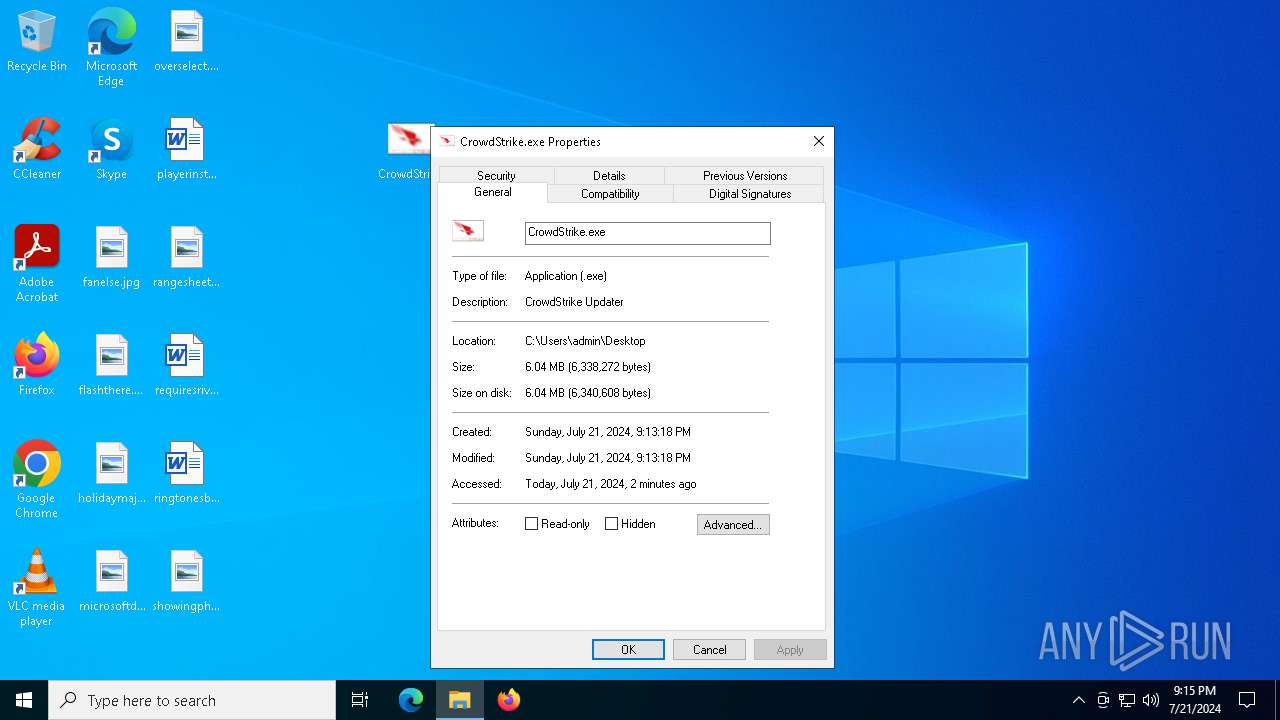Show hidden system tray icons

click(1078, 700)
